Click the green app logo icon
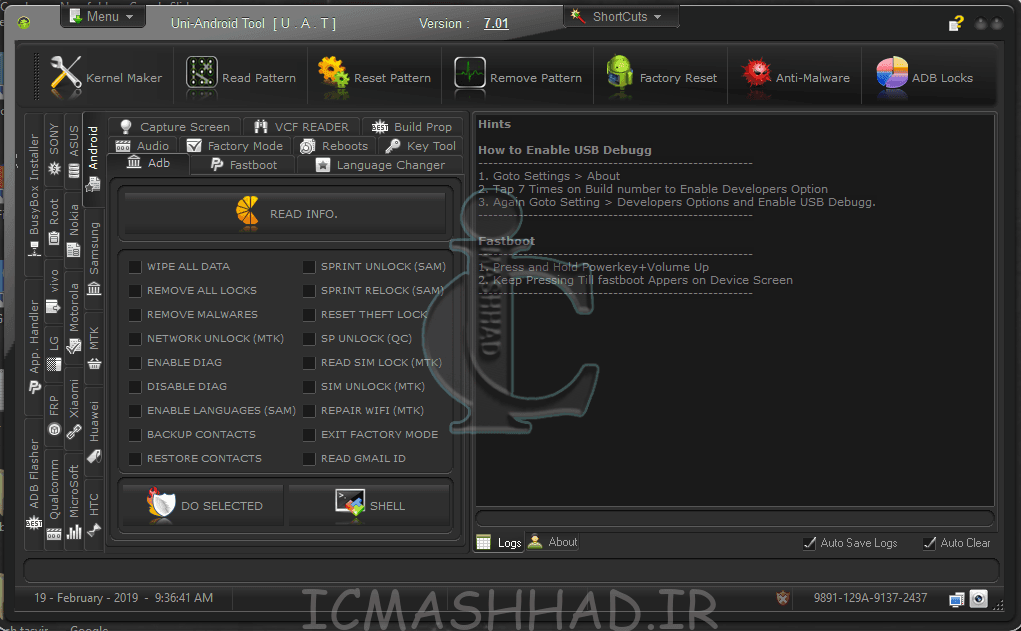Viewport: 1021px width, 631px height. pos(24,23)
